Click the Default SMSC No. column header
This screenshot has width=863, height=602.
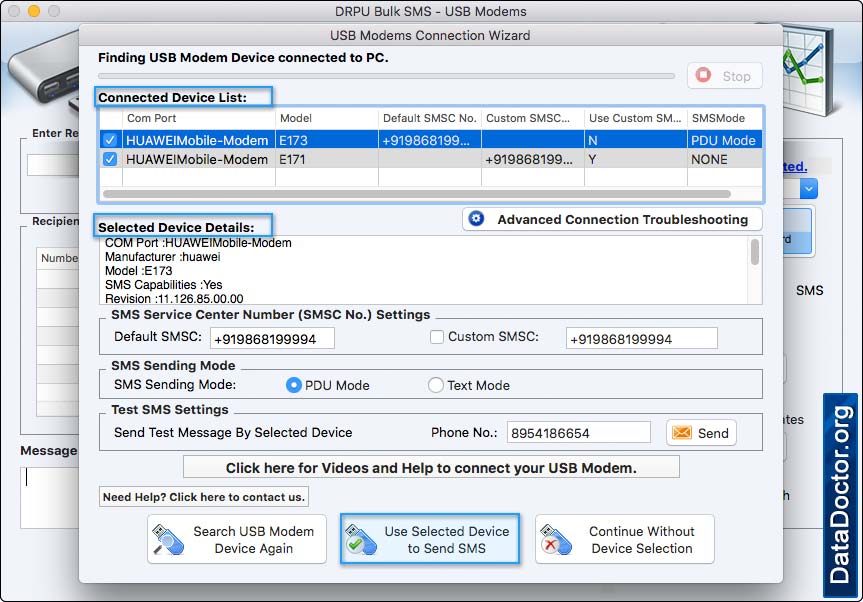click(x=430, y=118)
